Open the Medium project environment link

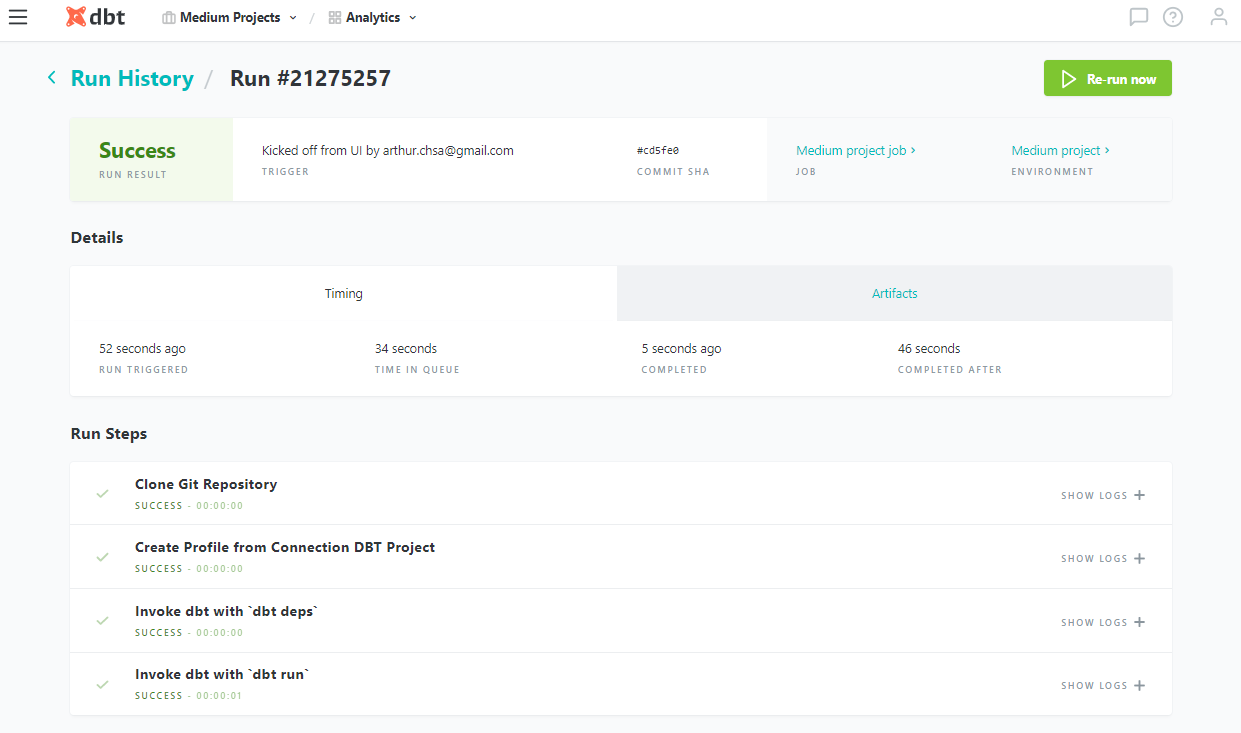pyautogui.click(x=1060, y=150)
